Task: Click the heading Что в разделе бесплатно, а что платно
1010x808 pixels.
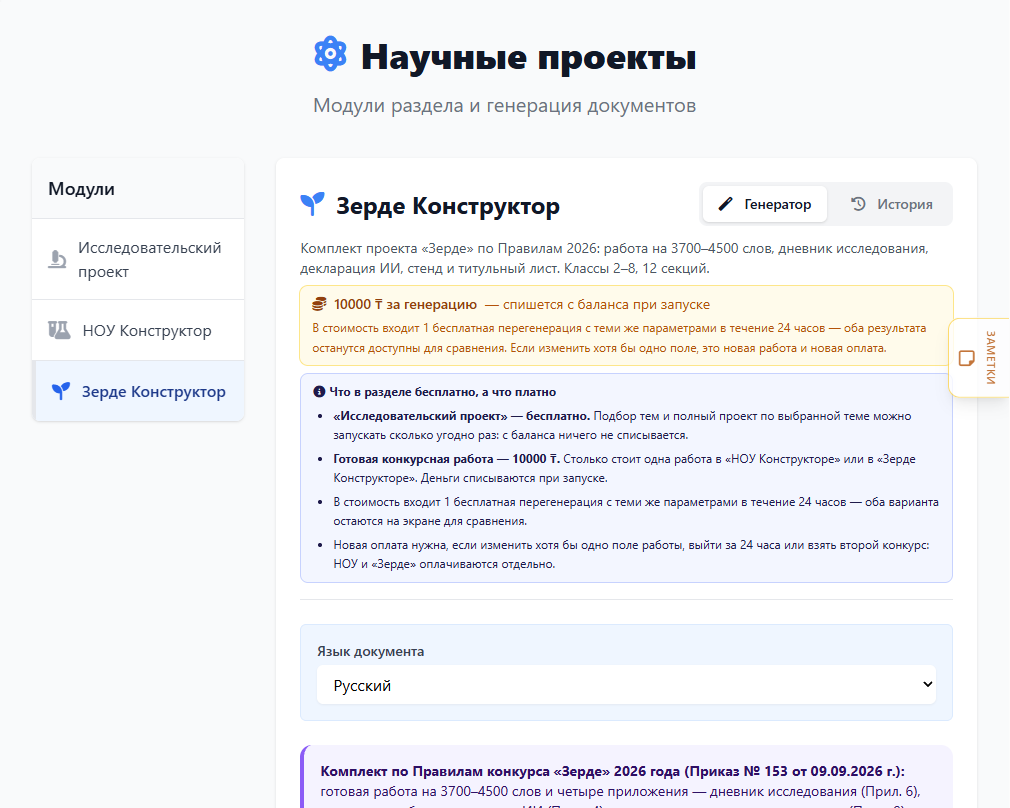Action: coord(443,392)
